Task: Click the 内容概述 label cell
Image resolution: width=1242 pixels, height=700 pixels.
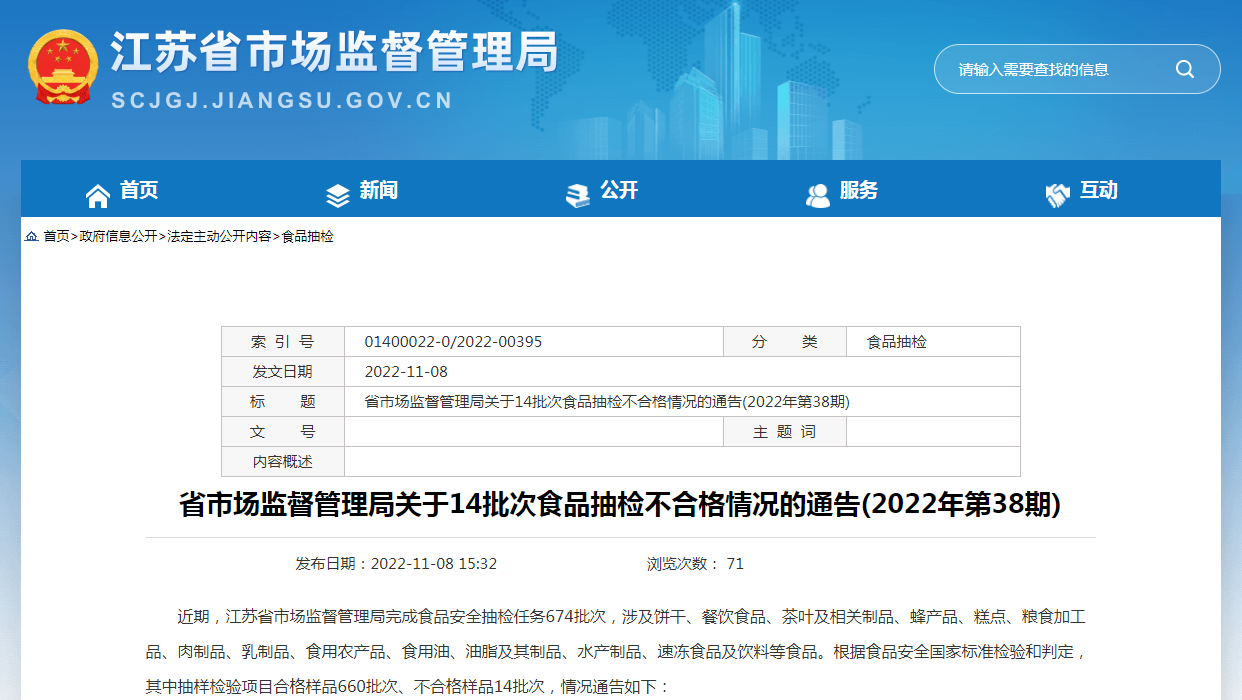Action: tap(283, 462)
